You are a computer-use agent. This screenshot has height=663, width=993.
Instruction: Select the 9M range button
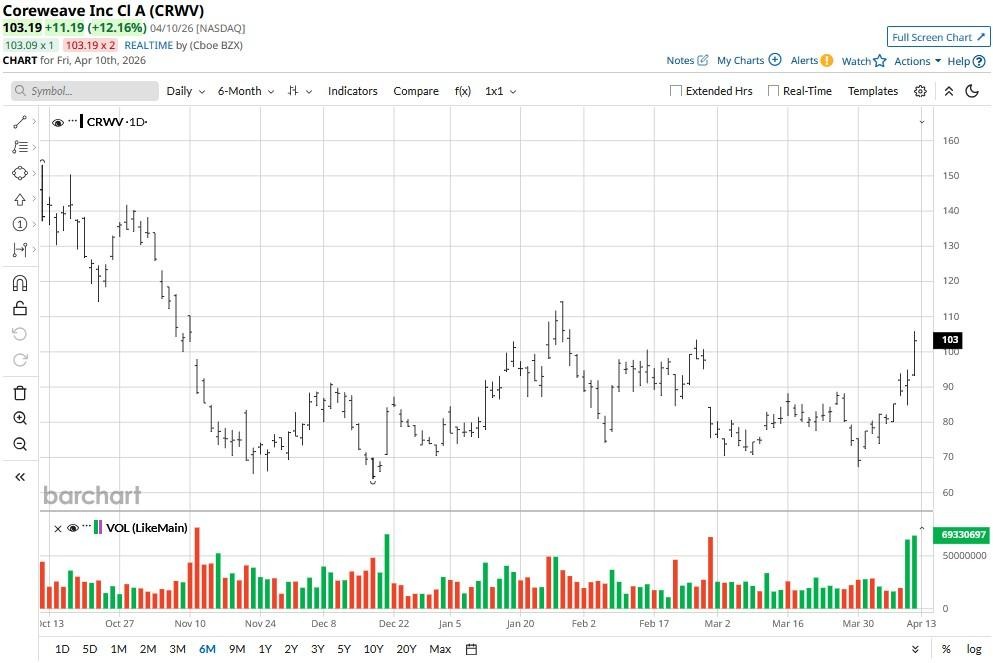[237, 649]
